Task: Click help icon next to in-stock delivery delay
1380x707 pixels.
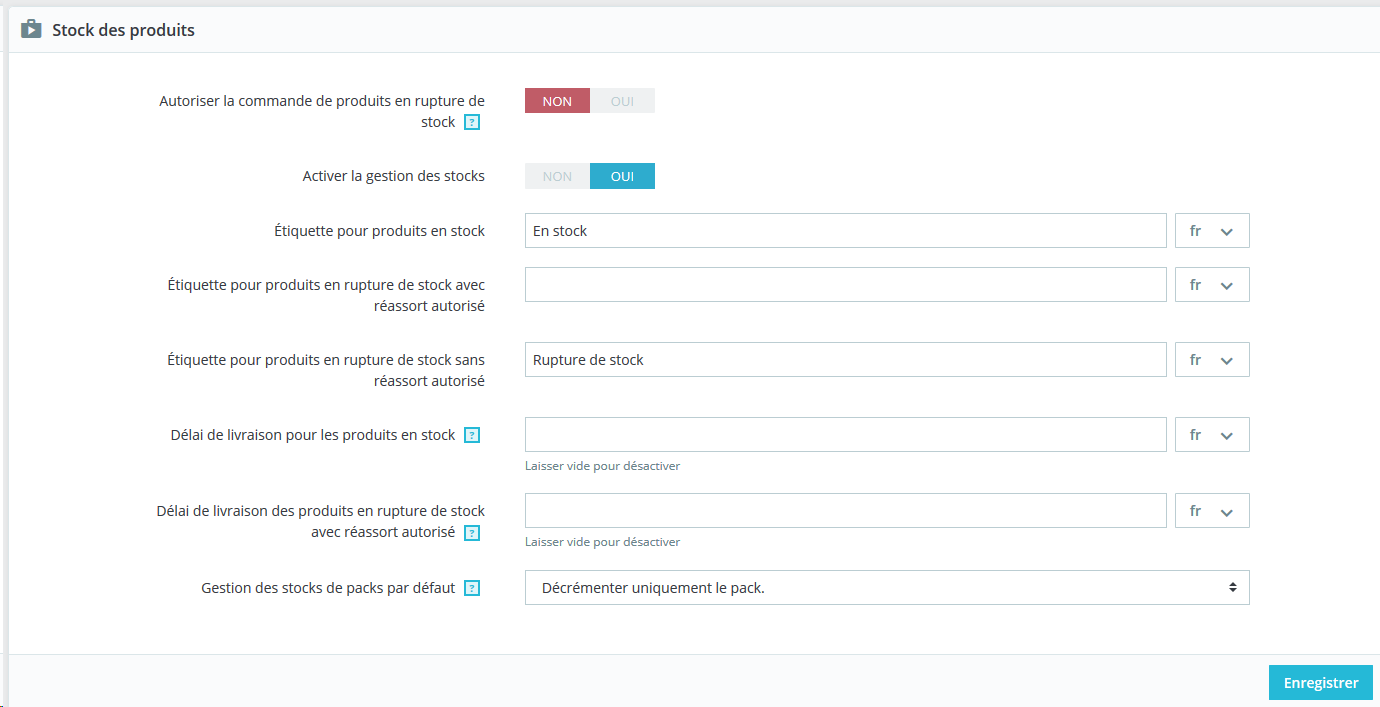Action: point(472,436)
